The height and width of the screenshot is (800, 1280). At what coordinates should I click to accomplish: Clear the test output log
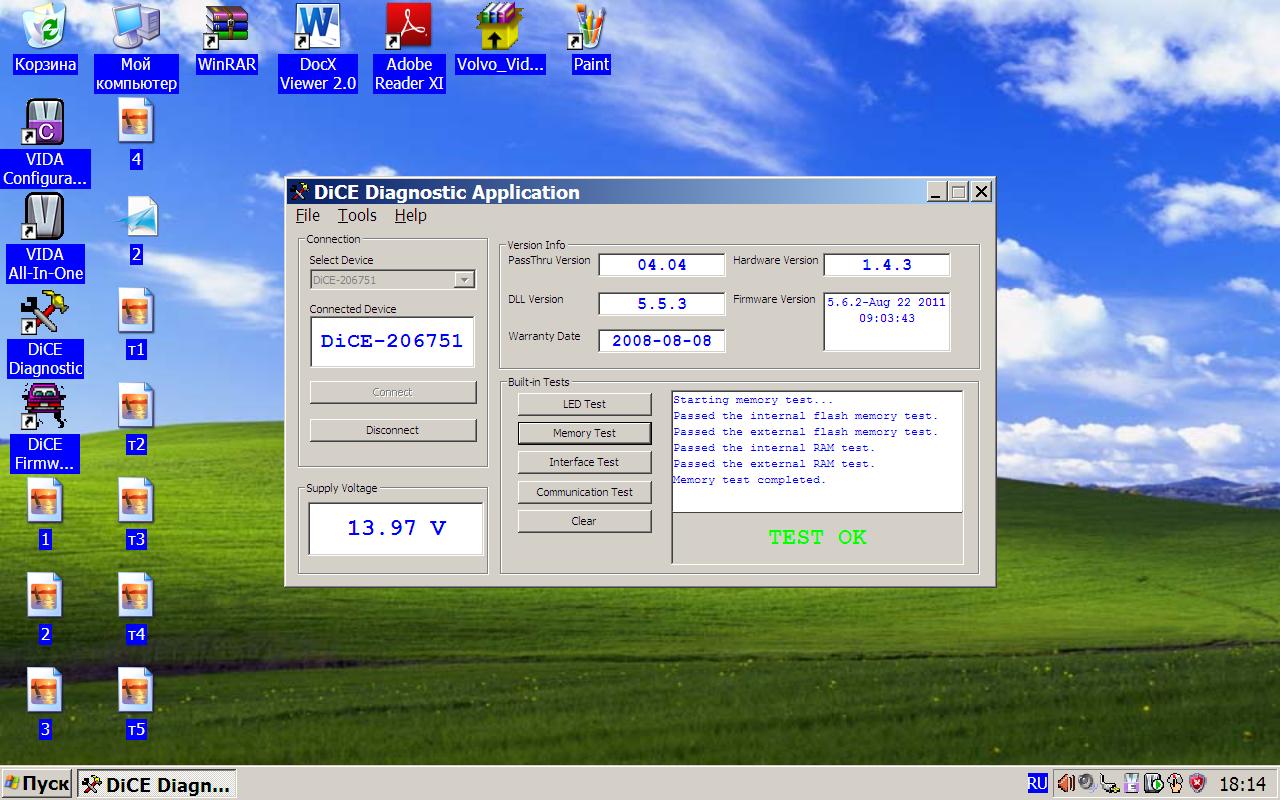click(585, 521)
